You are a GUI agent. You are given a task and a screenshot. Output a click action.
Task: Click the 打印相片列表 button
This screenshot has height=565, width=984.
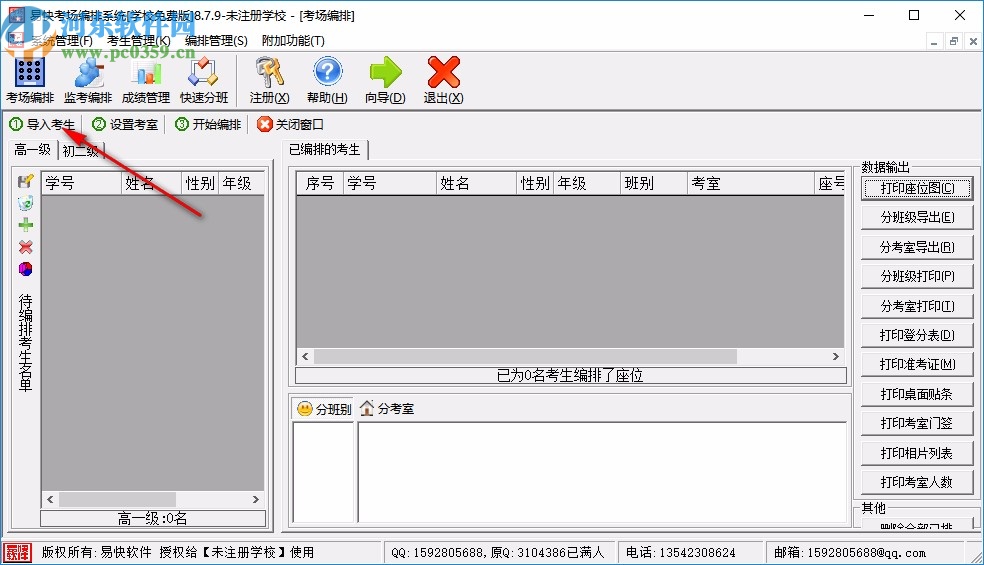[x=917, y=453]
